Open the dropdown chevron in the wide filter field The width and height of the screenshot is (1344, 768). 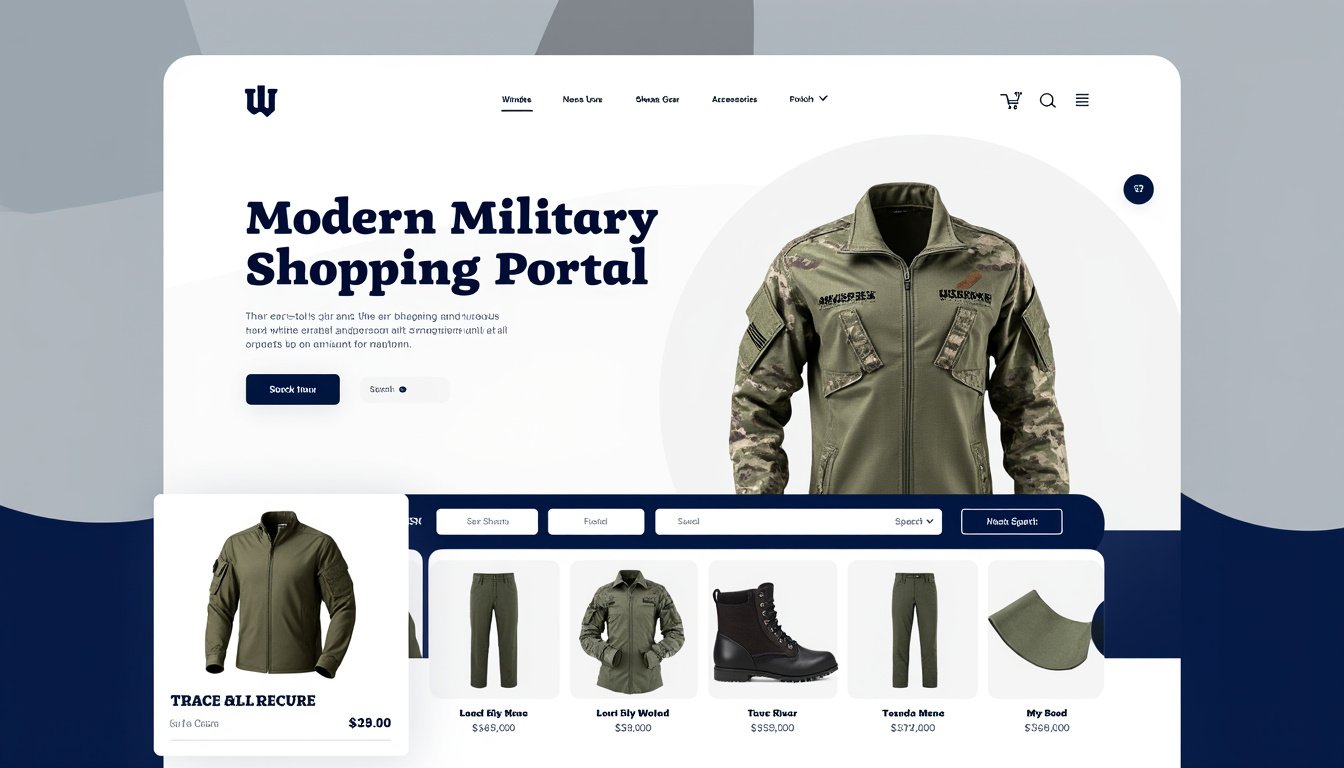click(930, 521)
